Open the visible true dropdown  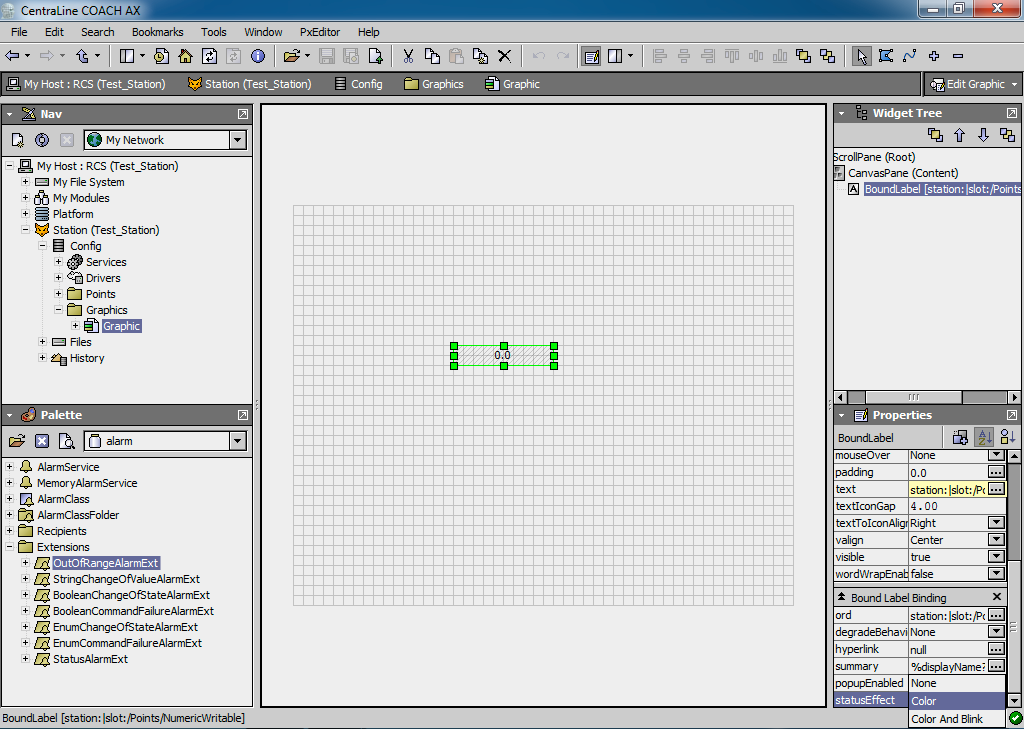pyautogui.click(x=996, y=557)
